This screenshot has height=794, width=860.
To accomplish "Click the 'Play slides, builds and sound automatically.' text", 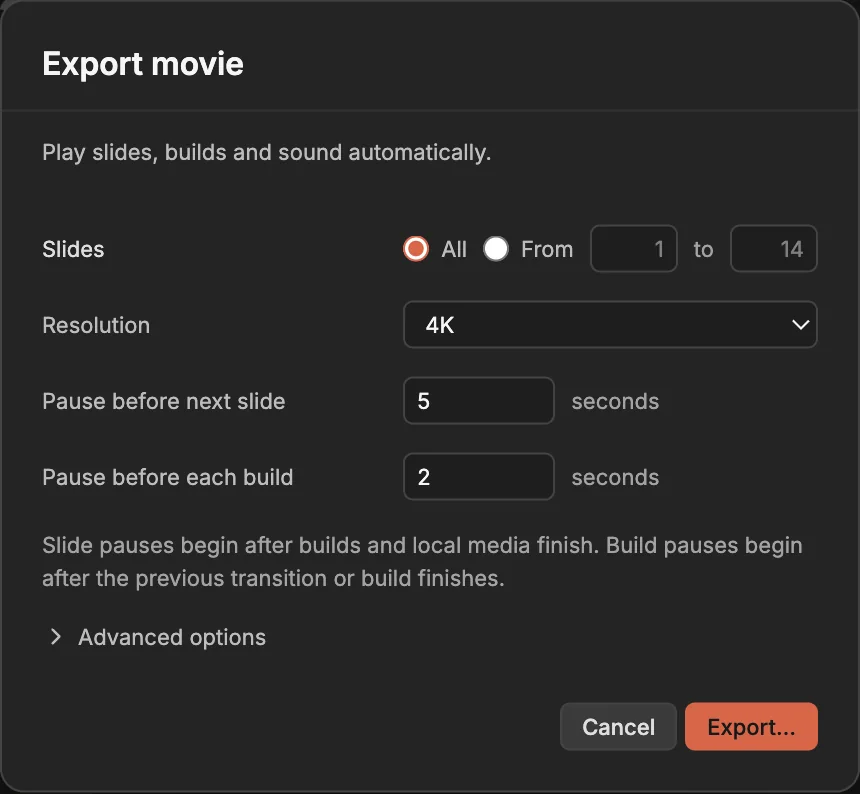I will pyautogui.click(x=267, y=152).
